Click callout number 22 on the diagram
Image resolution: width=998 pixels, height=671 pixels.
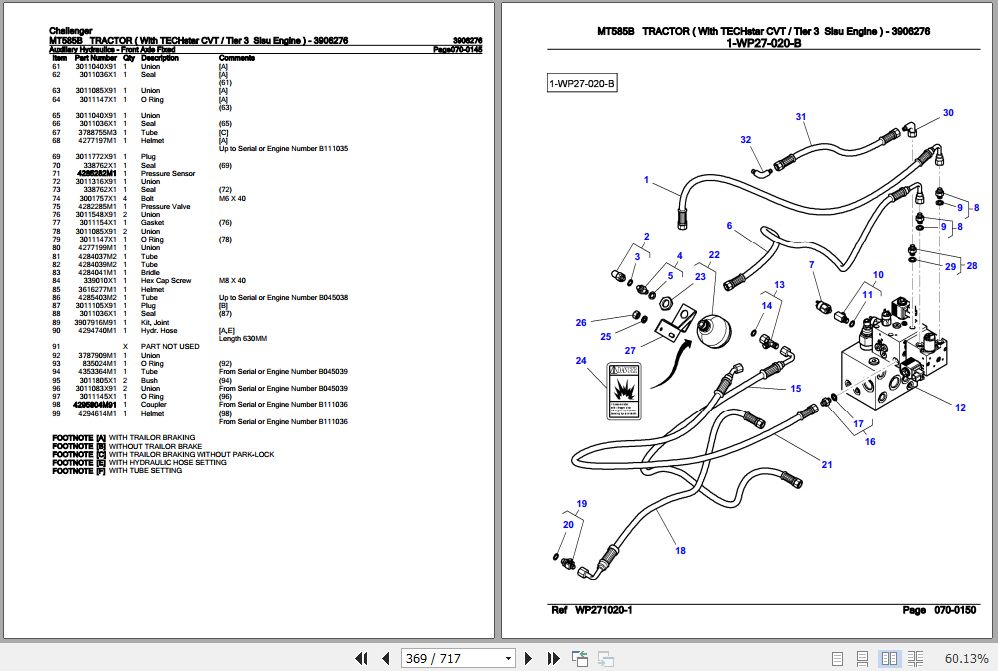tap(713, 254)
